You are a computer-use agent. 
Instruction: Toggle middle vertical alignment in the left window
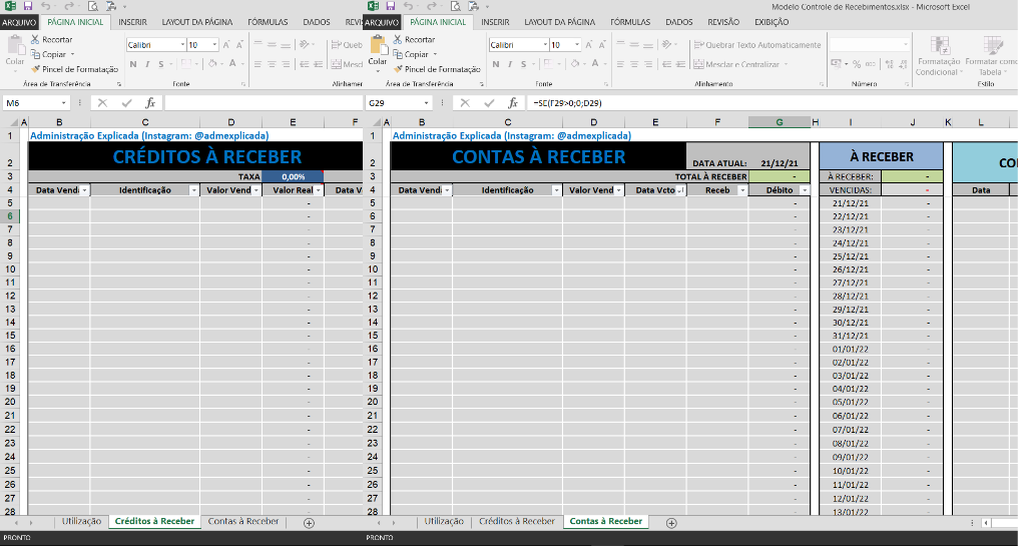click(271, 45)
